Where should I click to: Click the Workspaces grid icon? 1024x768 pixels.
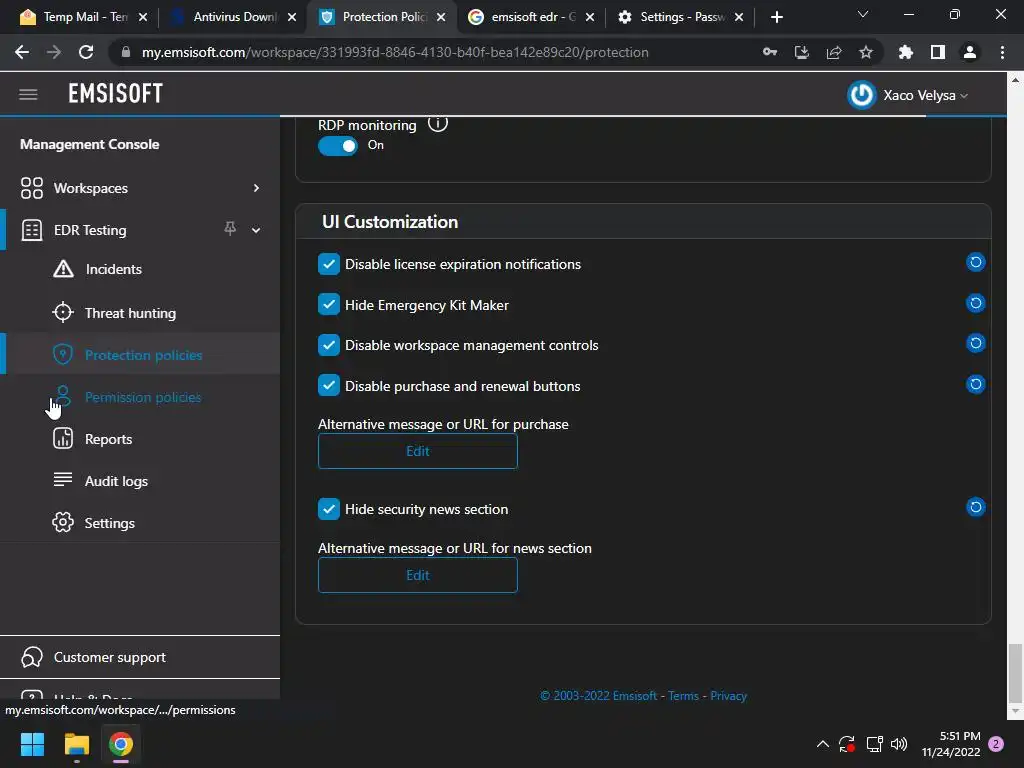pos(31,188)
